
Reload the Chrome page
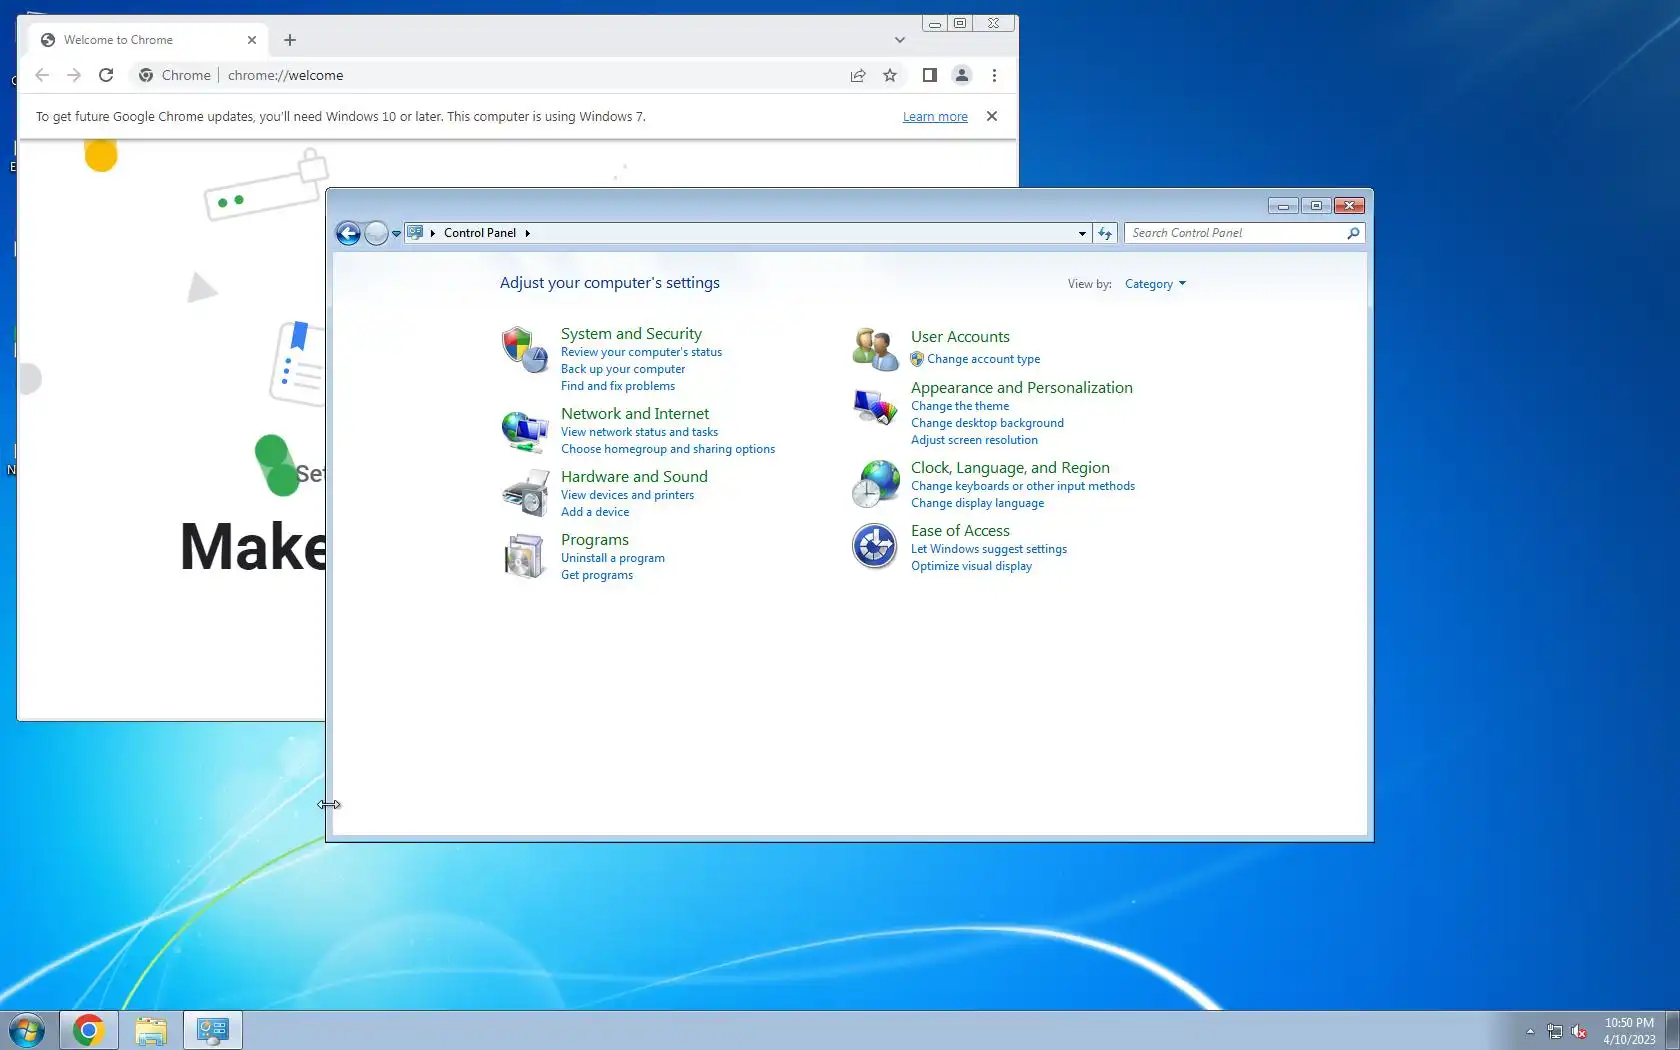(x=106, y=75)
